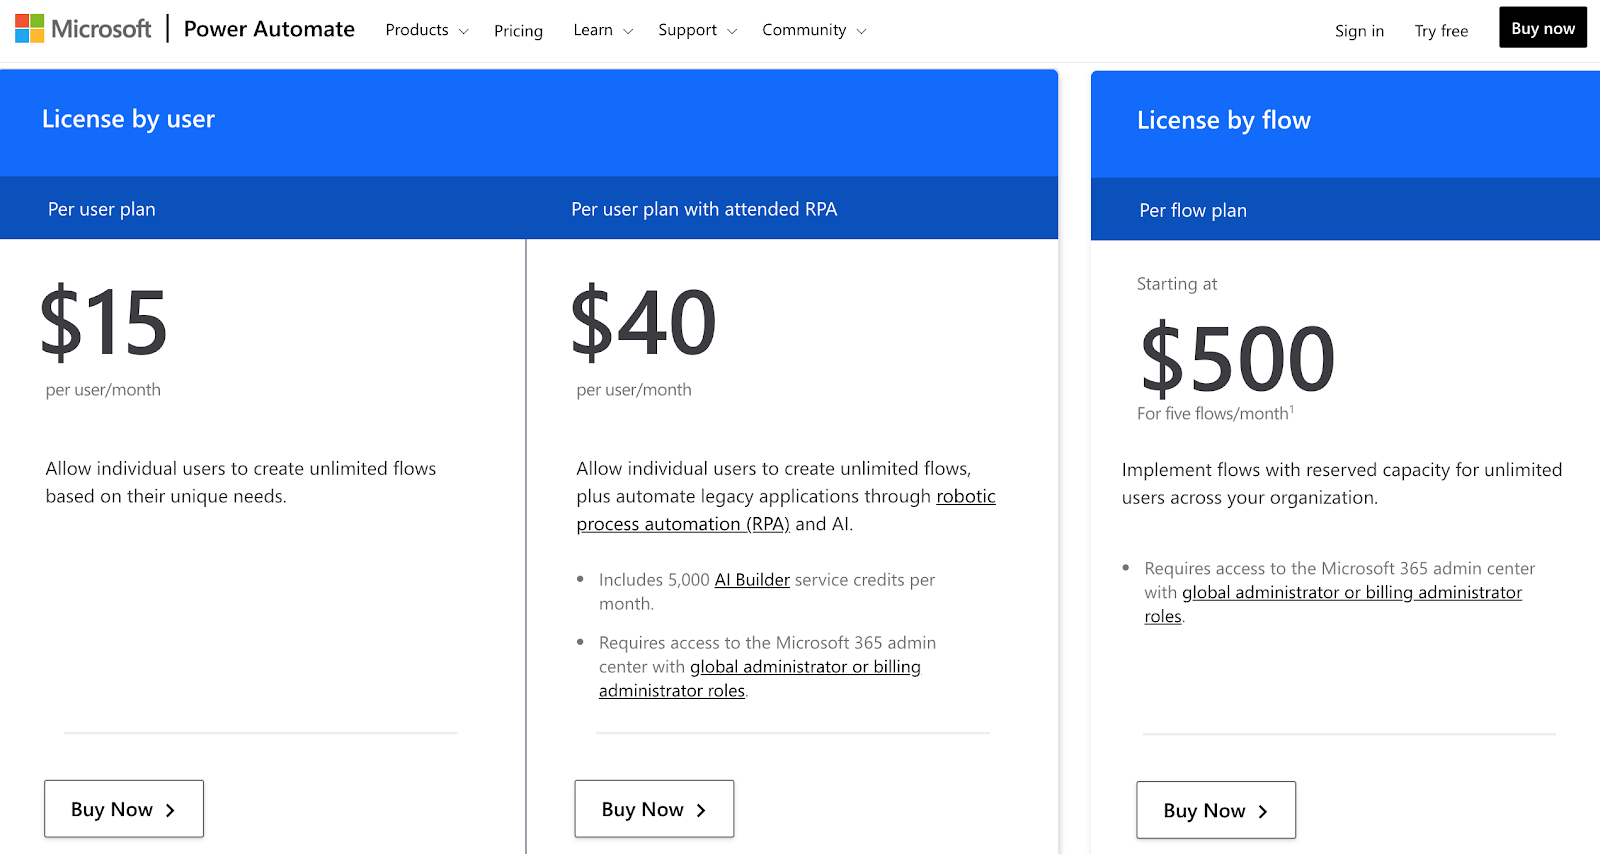Expand the Community menu
Image resolution: width=1600 pixels, height=854 pixels.
814,30
